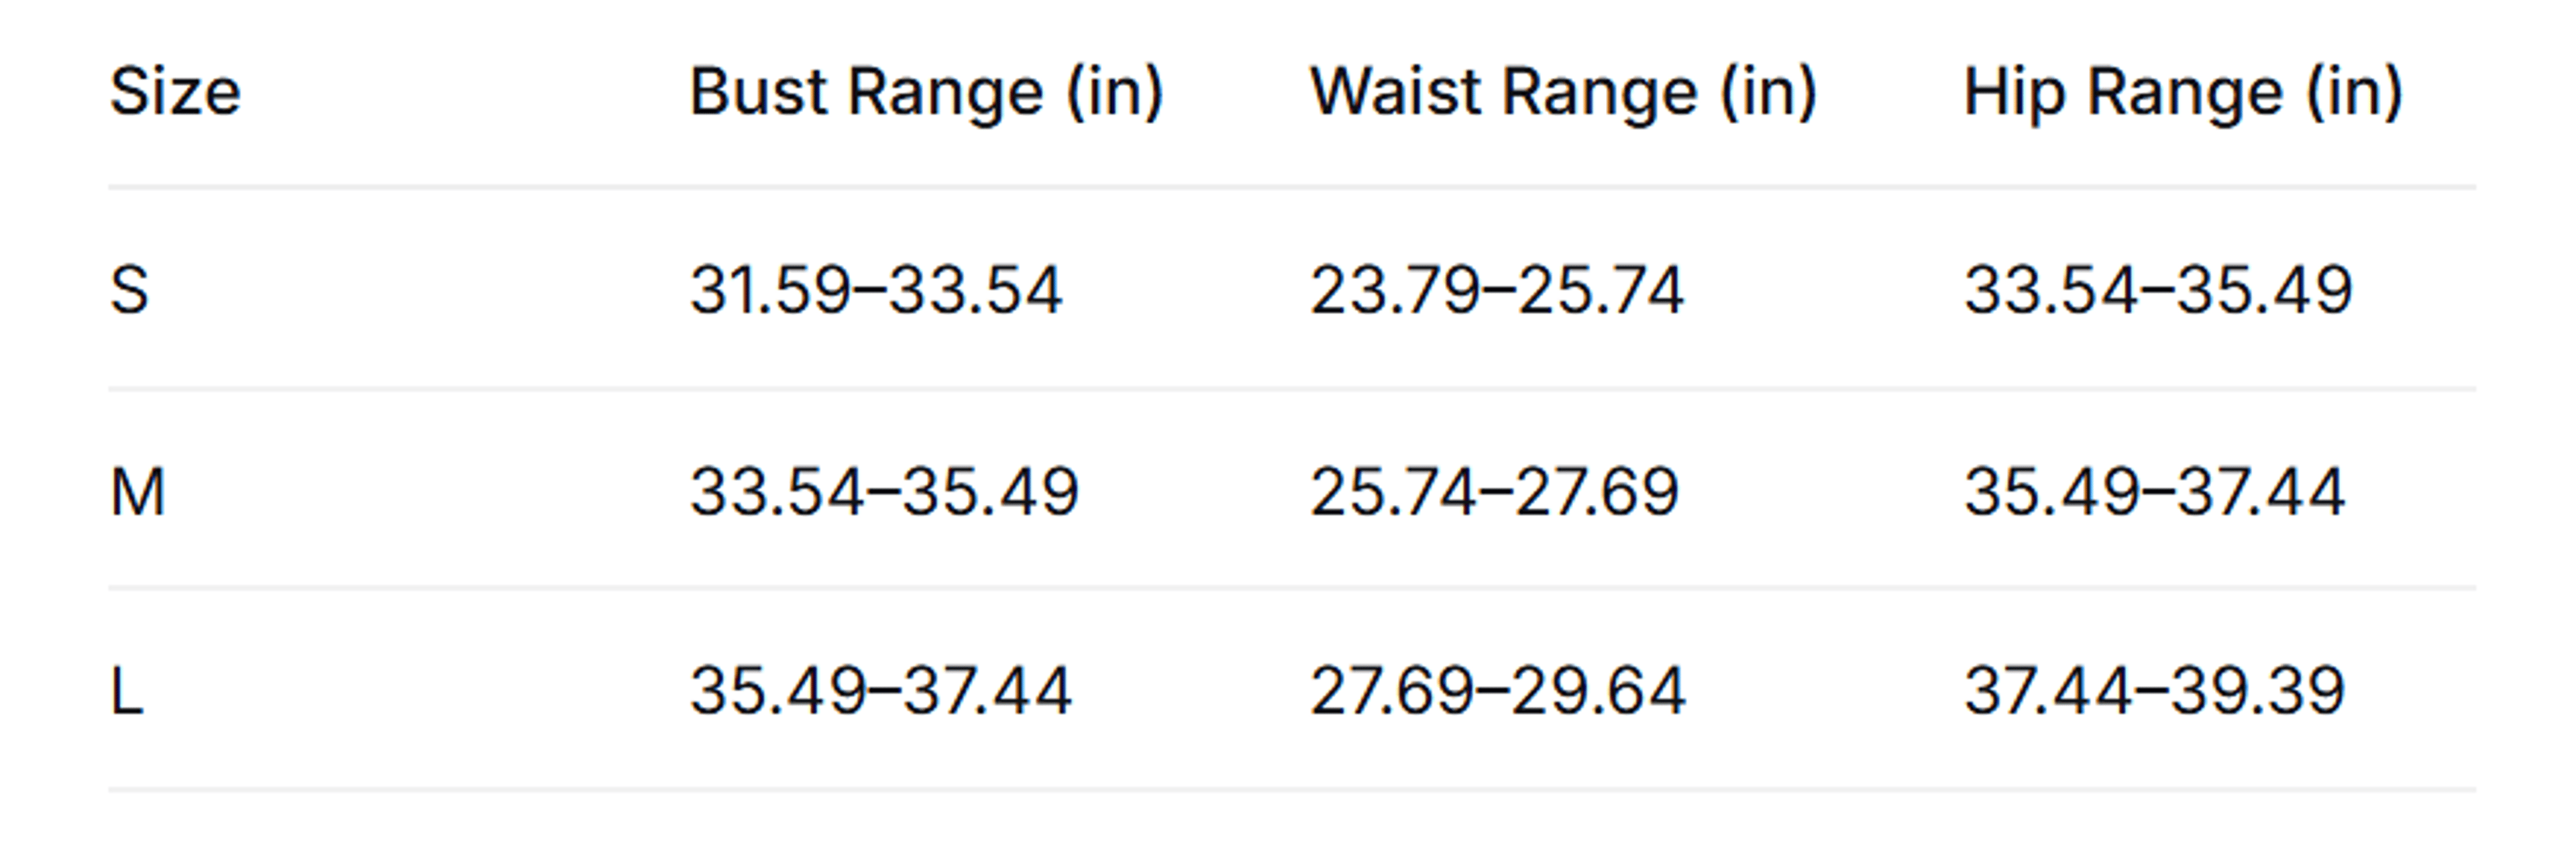The image size is (2576, 857).
Task: Click the divider line below the header row
Action: [x=1292, y=187]
